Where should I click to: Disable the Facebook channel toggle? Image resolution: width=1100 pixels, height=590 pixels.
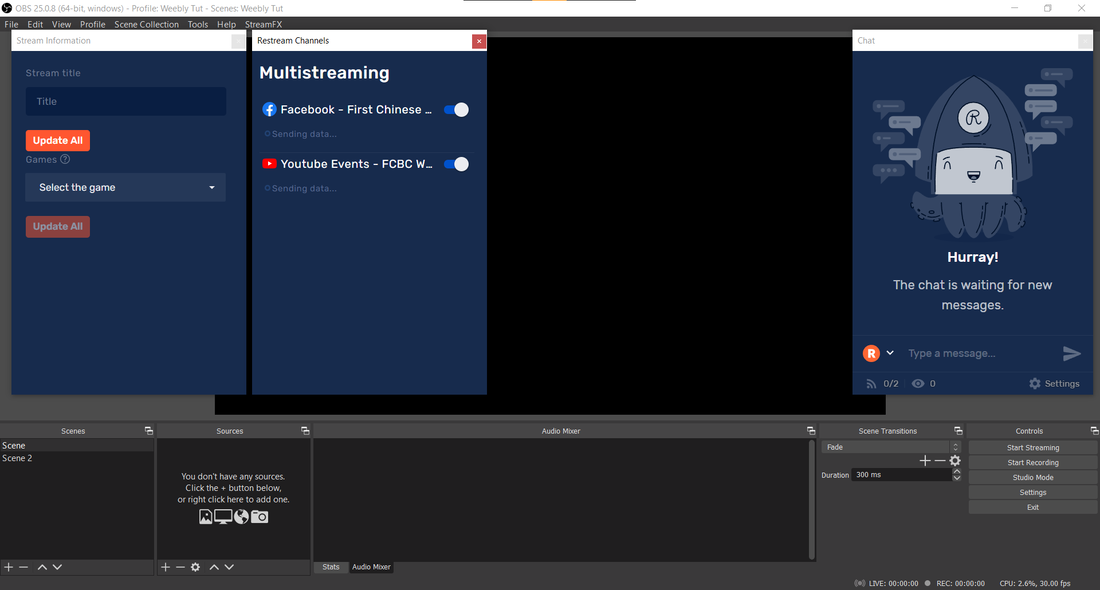(x=456, y=110)
